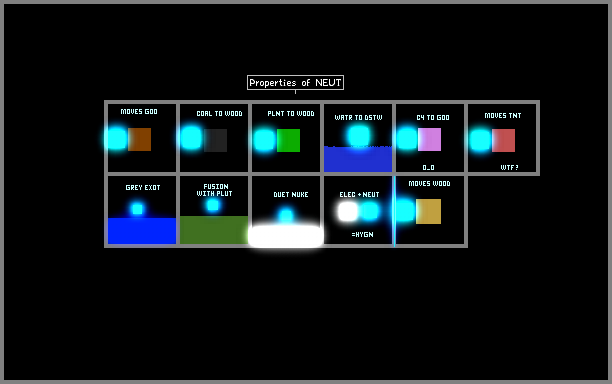
Task: Click the olive green PLUT layer
Action: (214, 230)
